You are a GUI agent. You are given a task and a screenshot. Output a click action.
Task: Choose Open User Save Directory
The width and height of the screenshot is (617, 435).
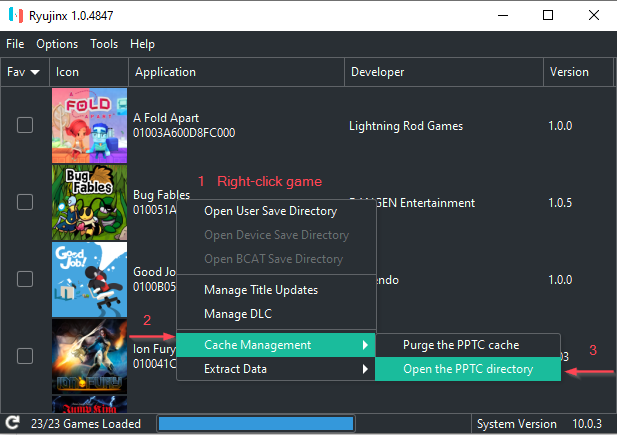(276, 211)
